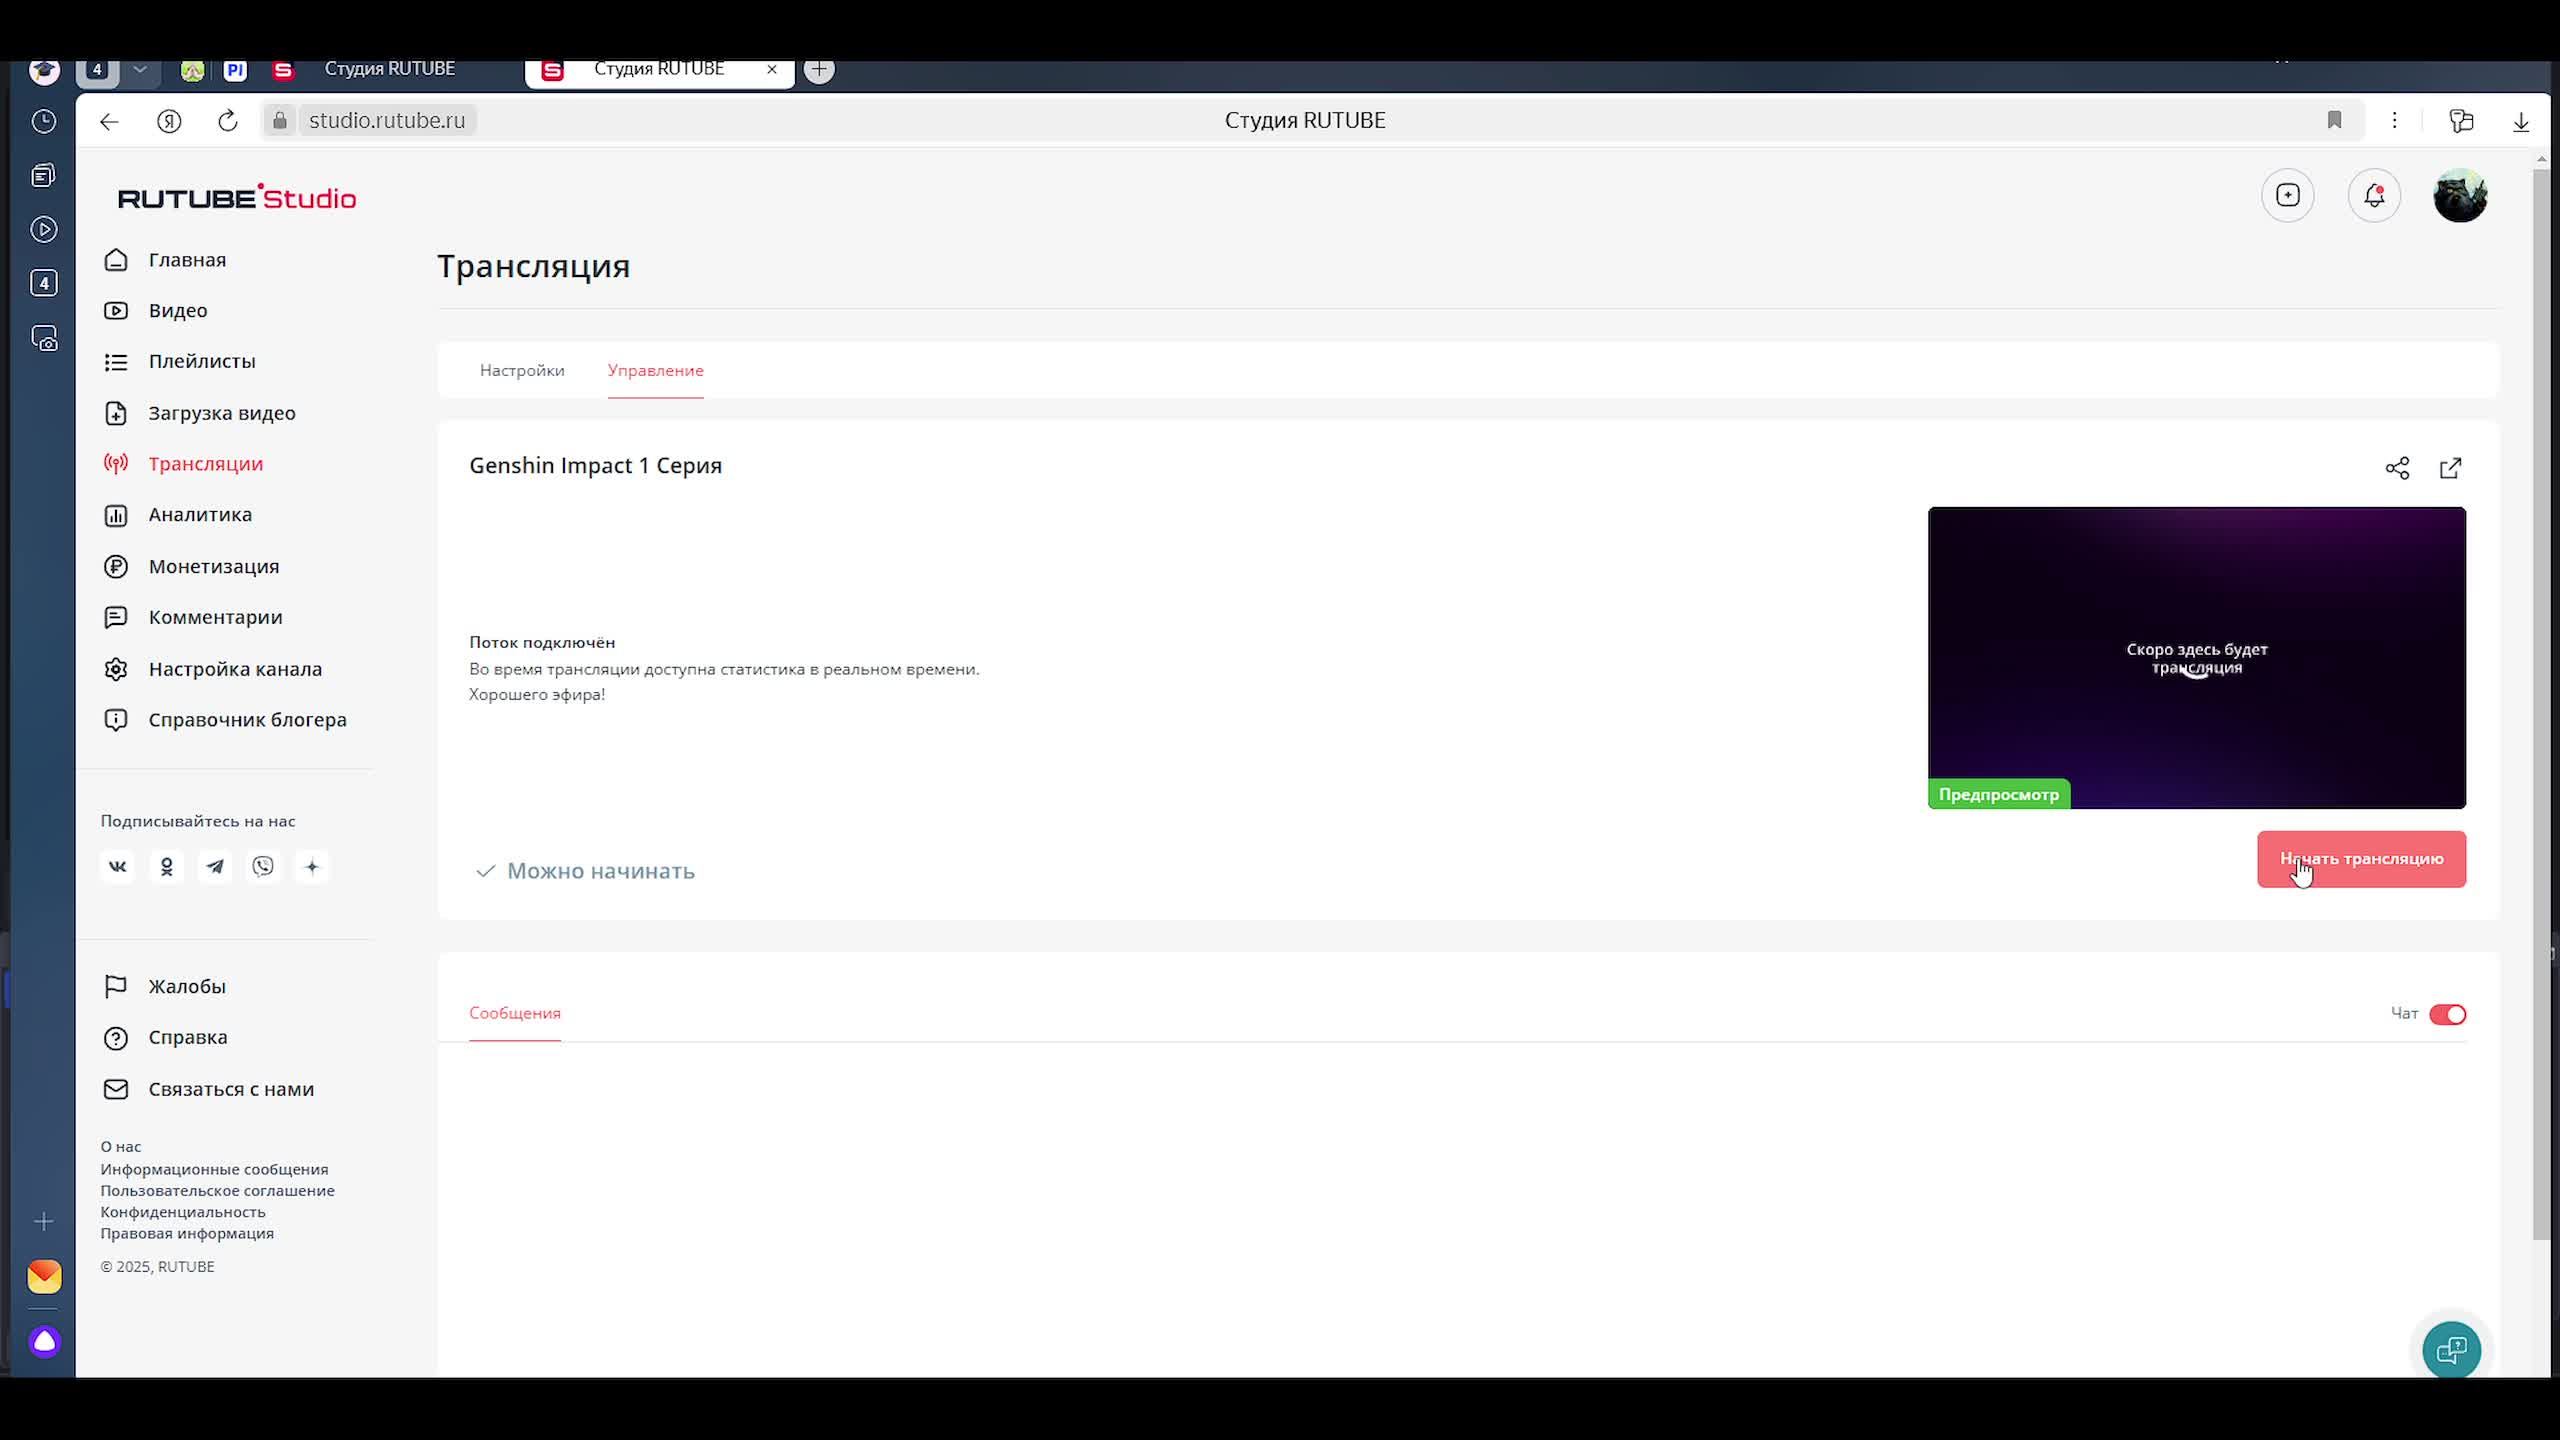The width and height of the screenshot is (2560, 1440).
Task: Click the share stream icon
Action: tap(2397, 468)
